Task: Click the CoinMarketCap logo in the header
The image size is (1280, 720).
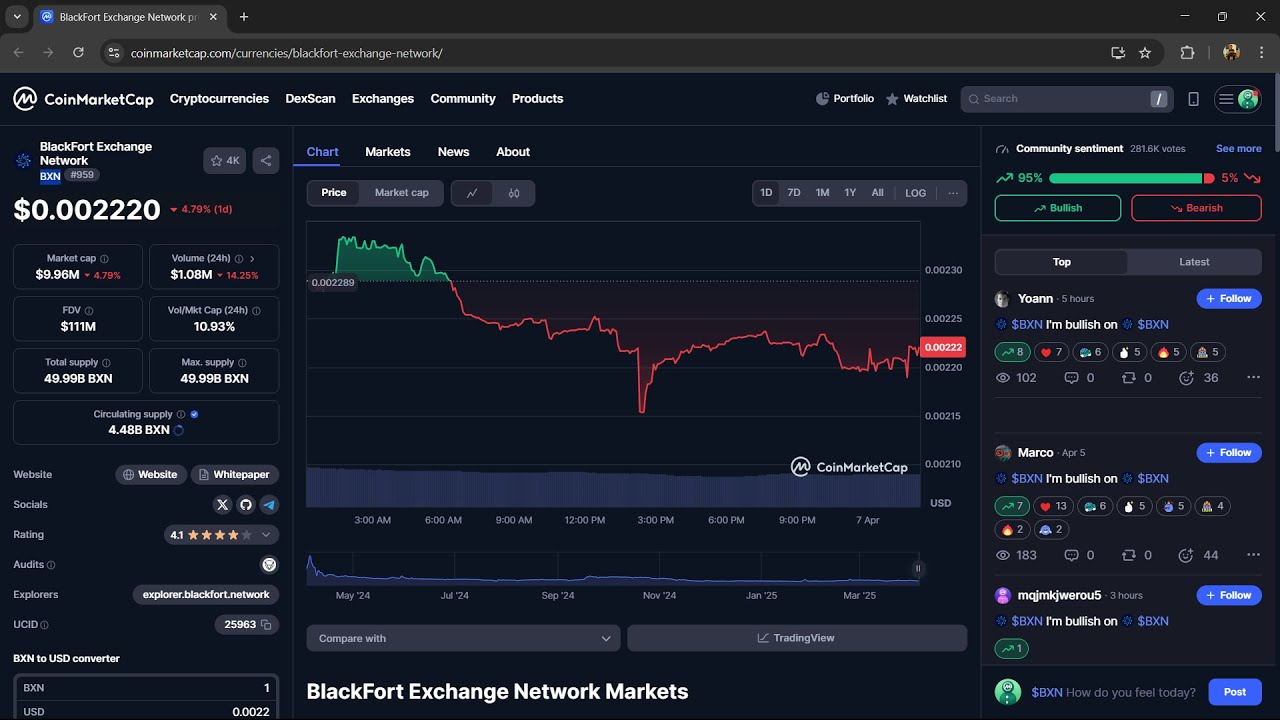Action: (83, 99)
